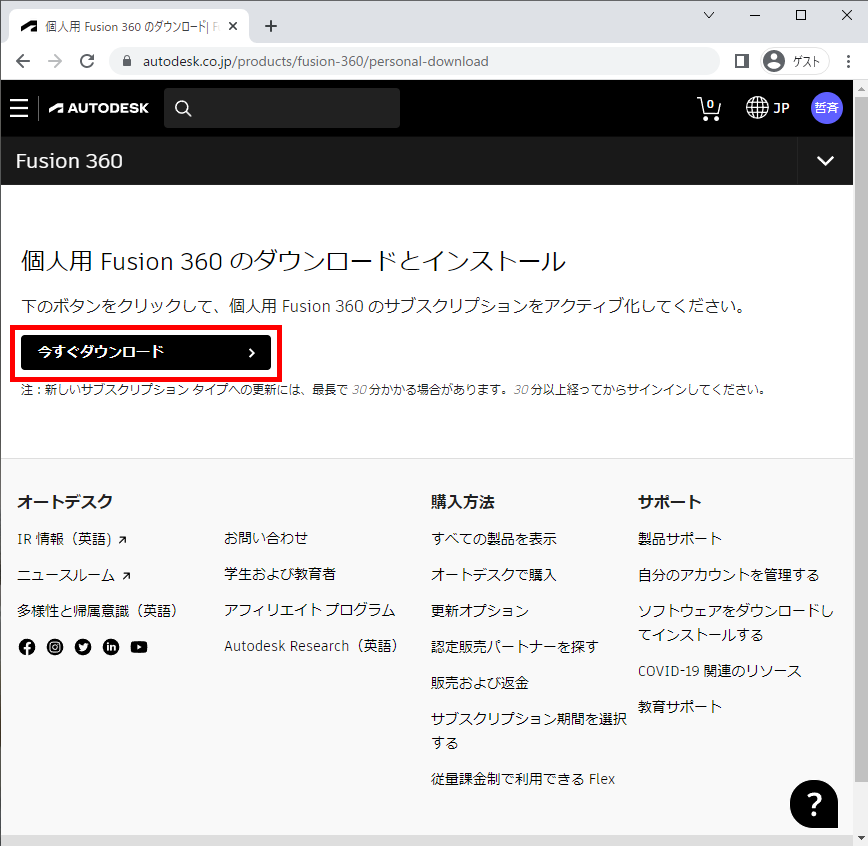Open the shopping cart
This screenshot has height=846, width=868.
point(709,109)
